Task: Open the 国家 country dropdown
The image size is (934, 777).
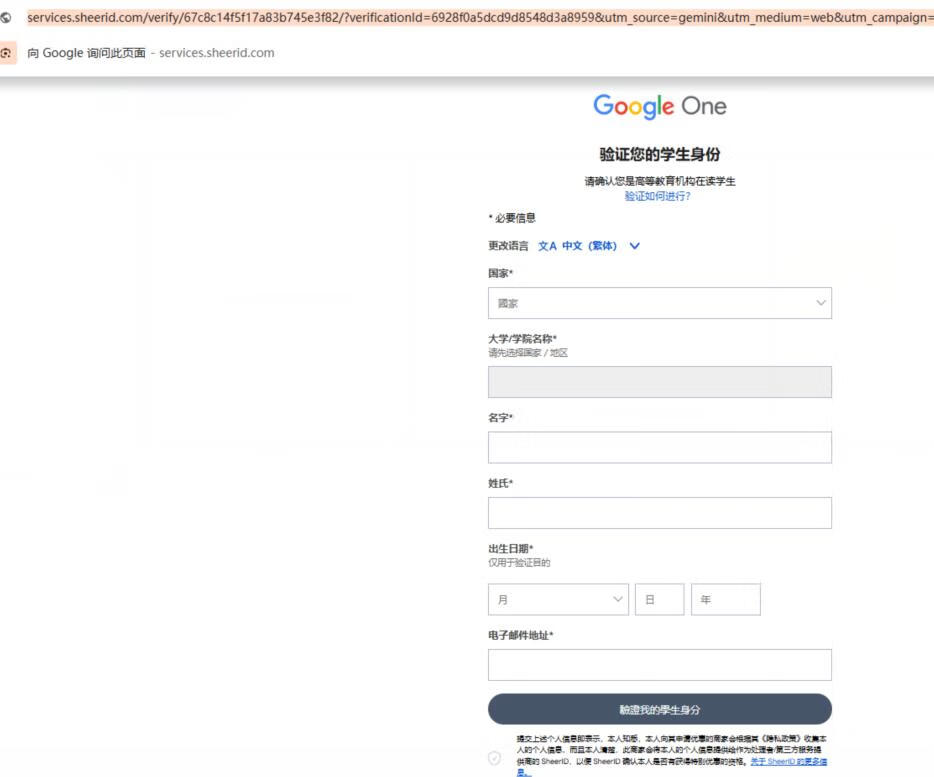Action: pos(659,303)
